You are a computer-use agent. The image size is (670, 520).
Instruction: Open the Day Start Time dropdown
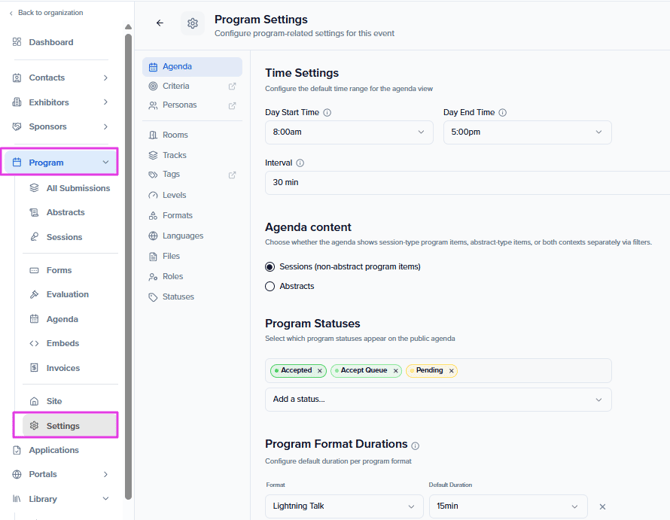[x=349, y=132]
